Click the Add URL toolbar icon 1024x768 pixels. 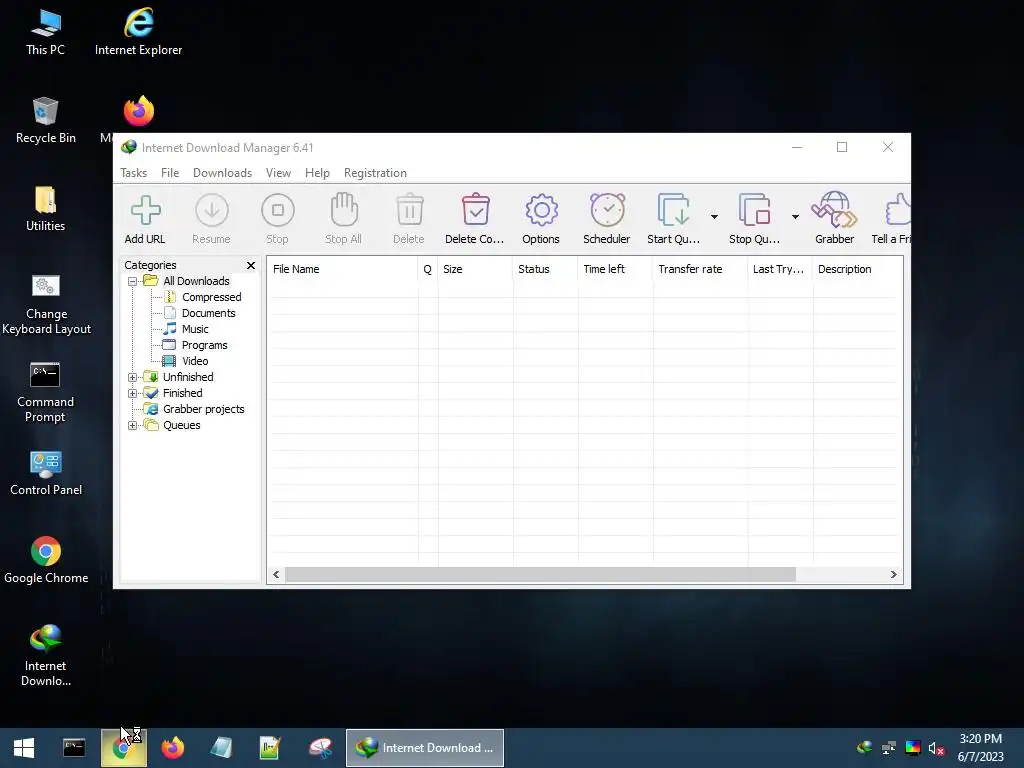(x=145, y=219)
